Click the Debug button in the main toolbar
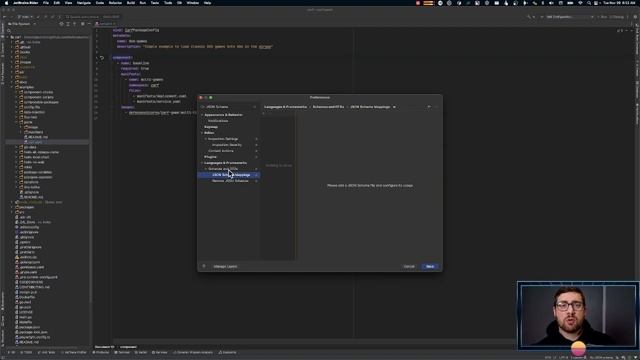640x360 pixels. pyautogui.click(x=617, y=17)
